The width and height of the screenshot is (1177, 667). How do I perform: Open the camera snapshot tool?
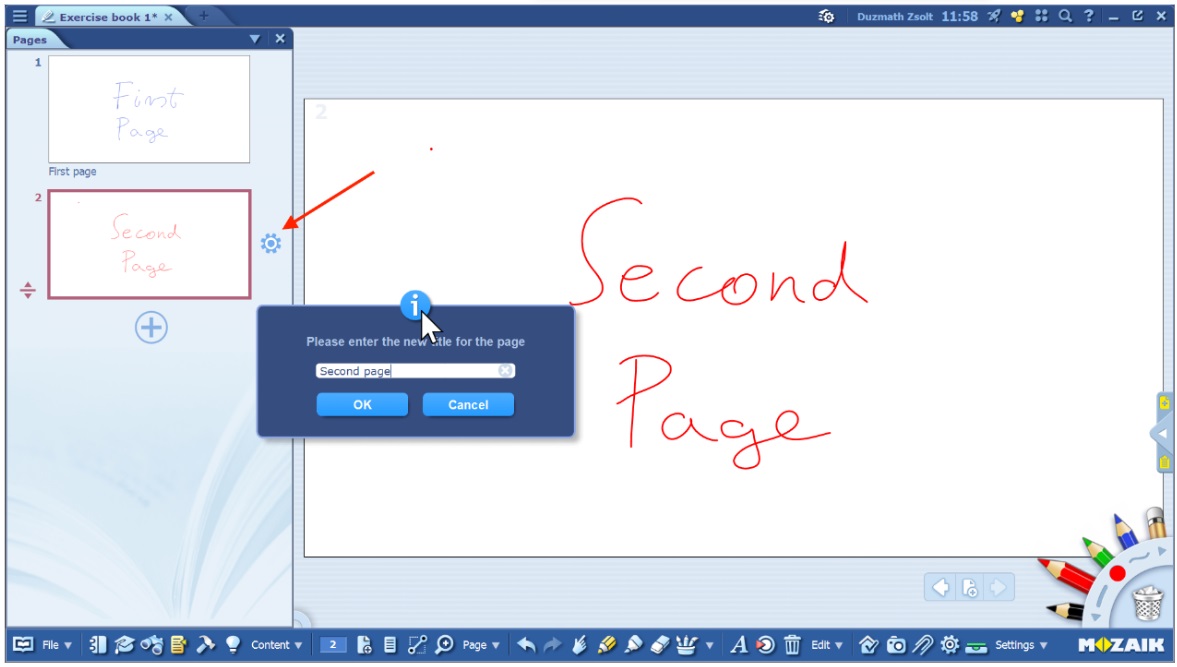(896, 645)
